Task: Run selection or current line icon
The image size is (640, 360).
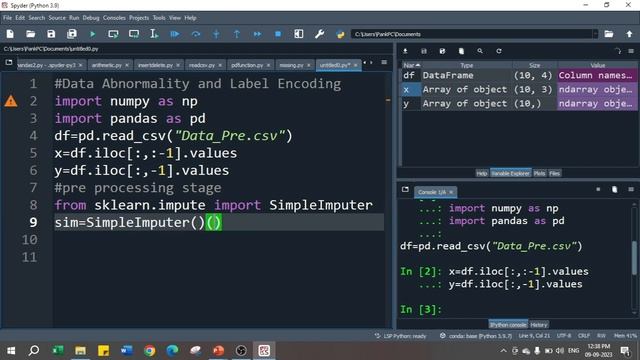Action: tap(154, 34)
